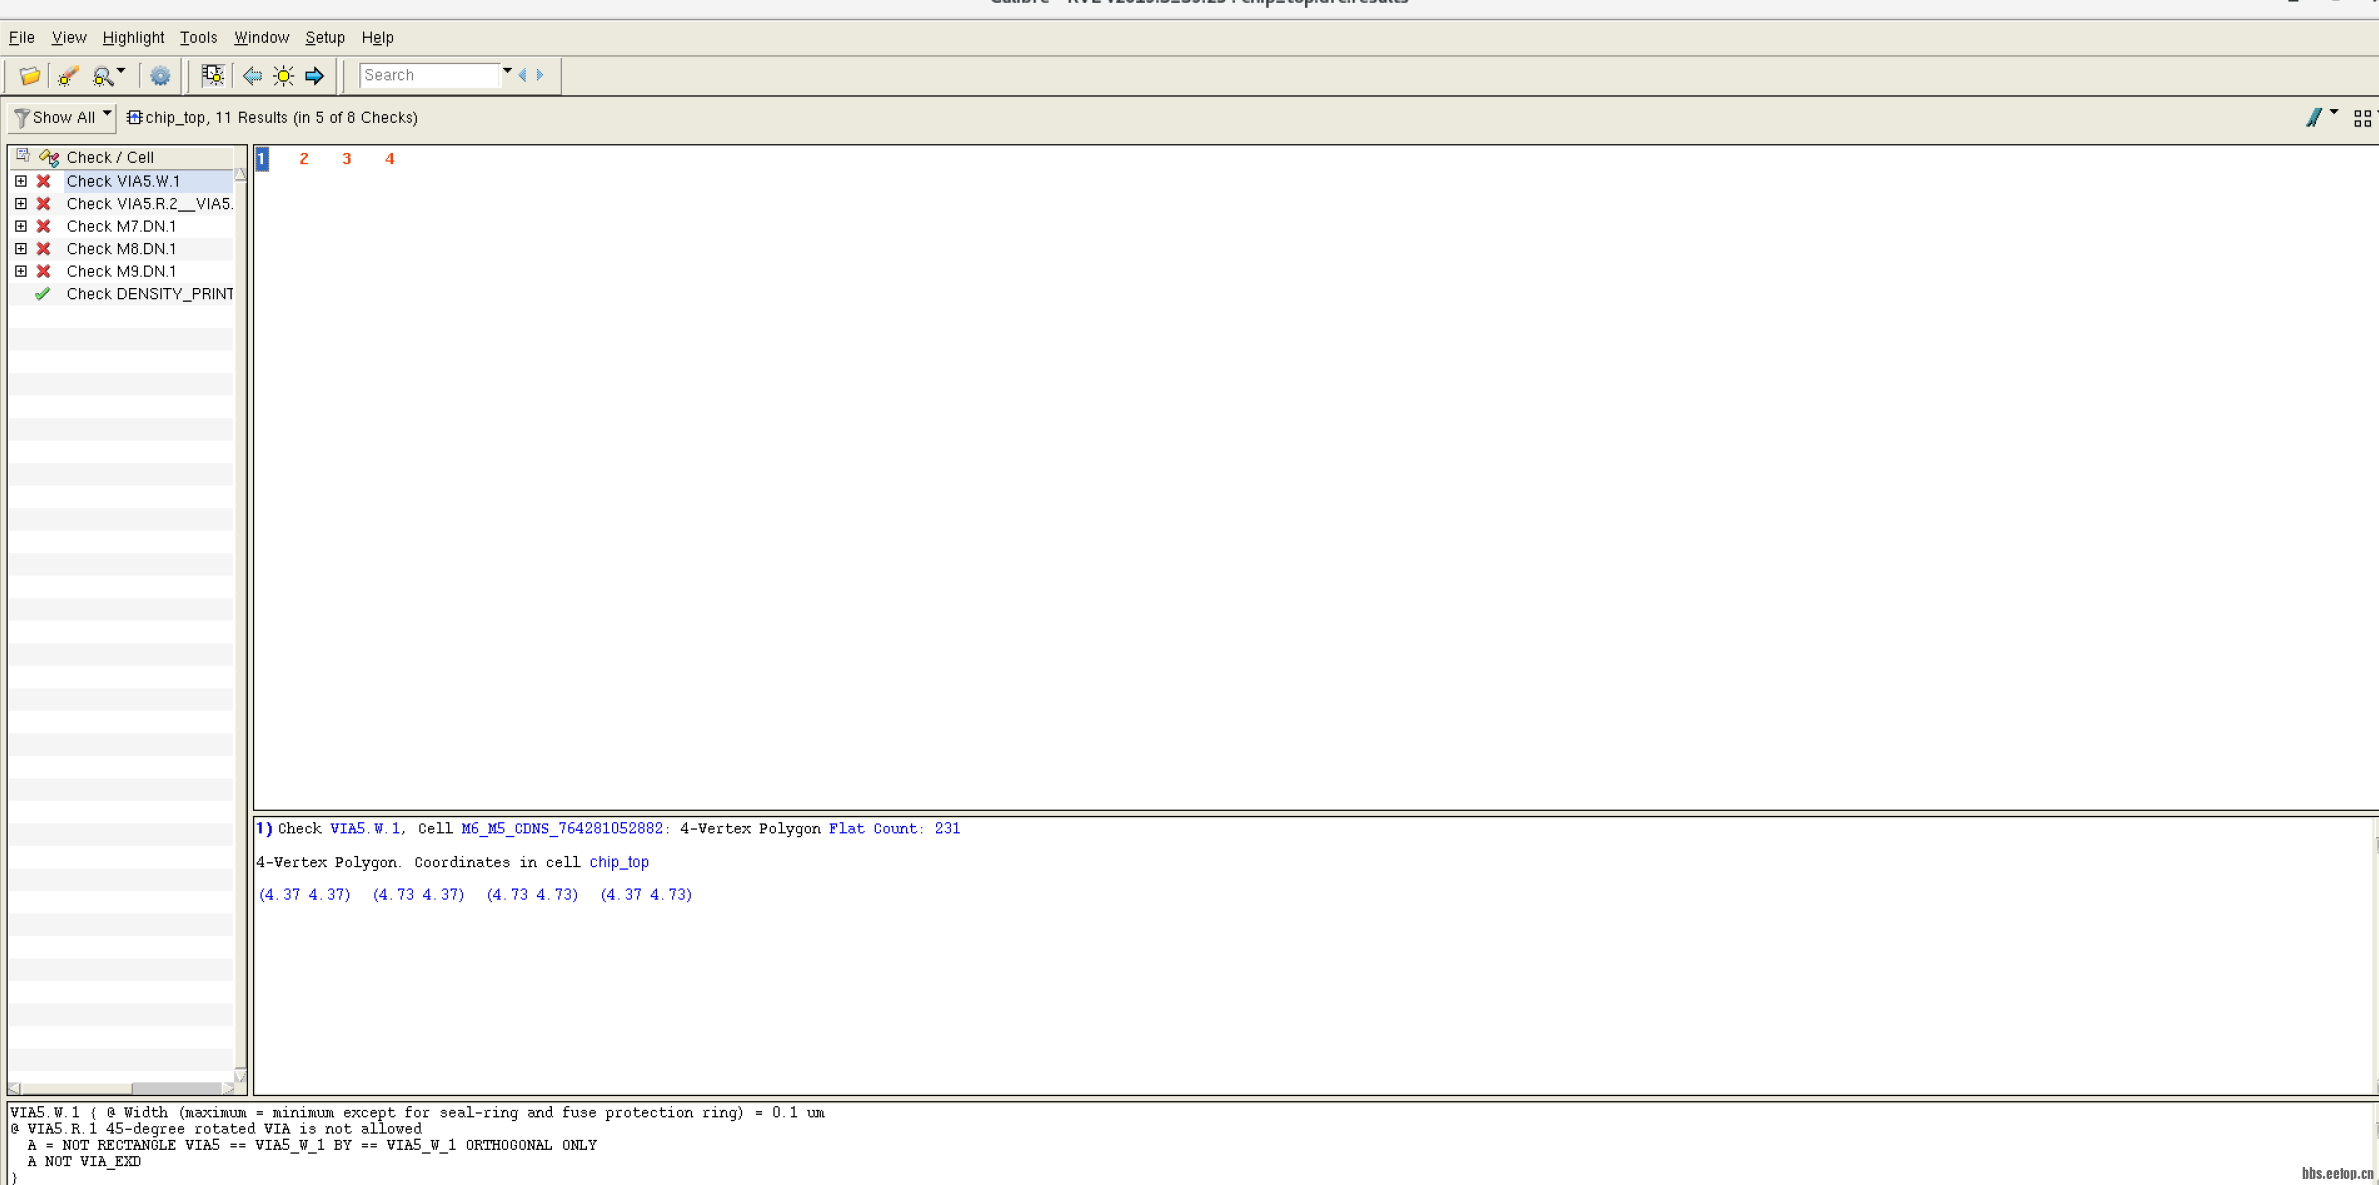Expand the Check VIA5.W.1 tree node
The width and height of the screenshot is (2379, 1185).
click(21, 181)
